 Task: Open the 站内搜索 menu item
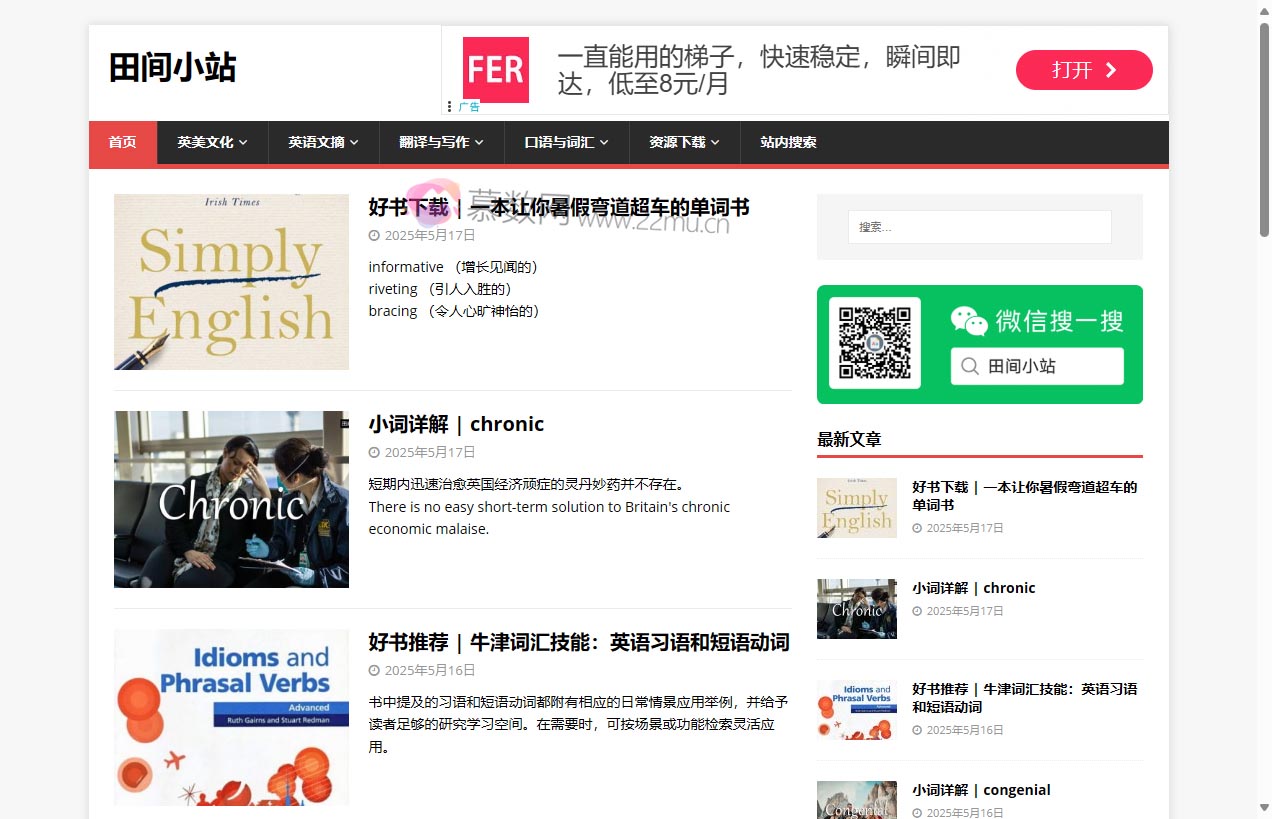click(x=788, y=142)
